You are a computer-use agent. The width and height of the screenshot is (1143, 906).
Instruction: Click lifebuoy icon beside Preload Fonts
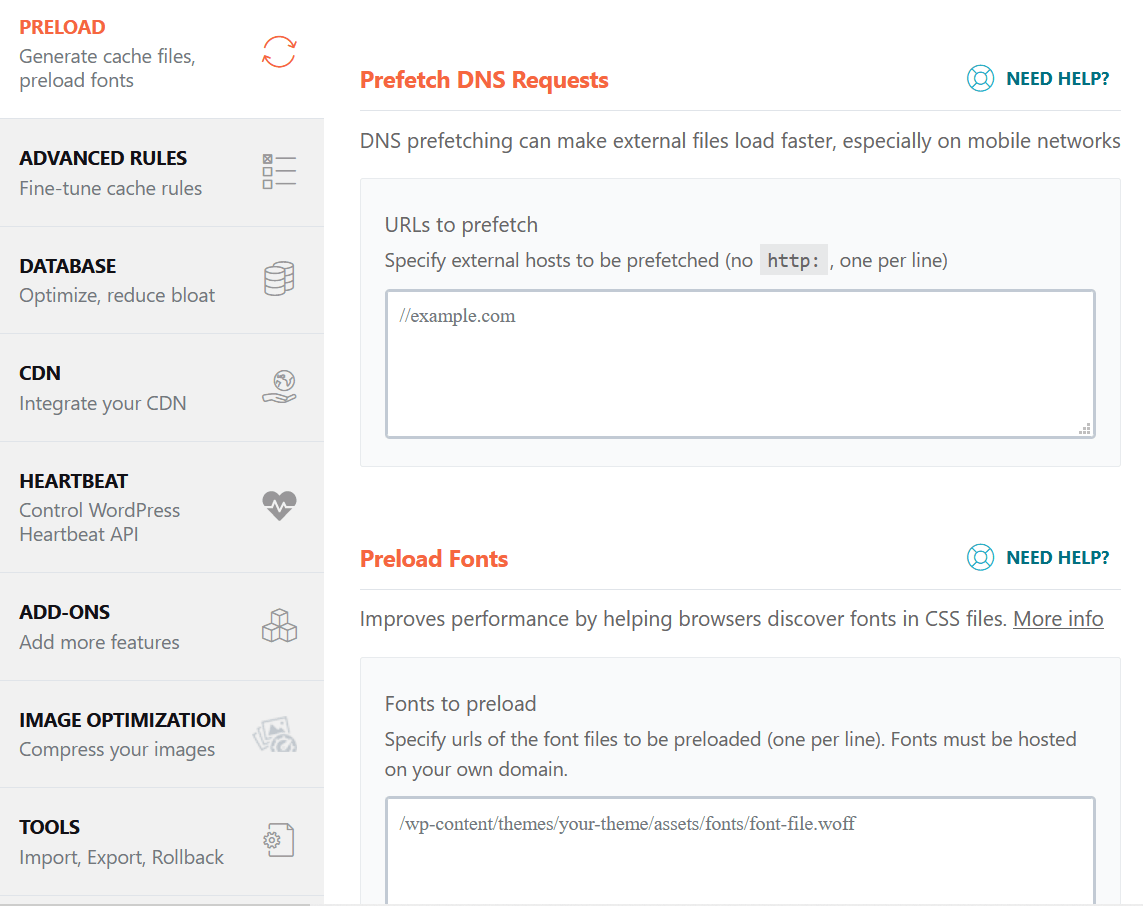[x=980, y=558]
